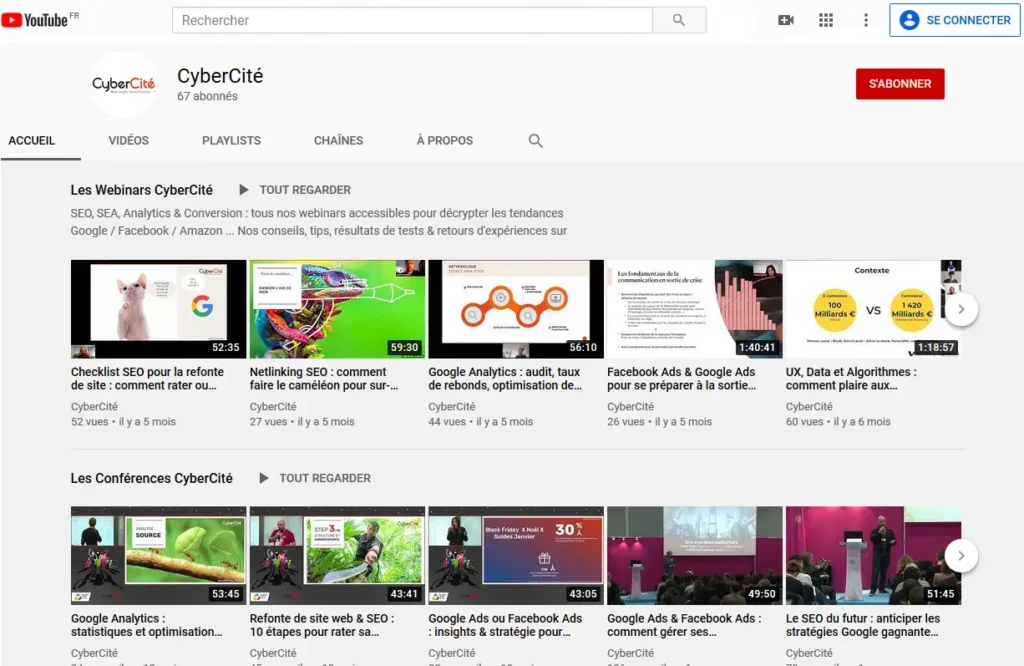The image size is (1024, 666).
Task: Expand webinars row with next arrow
Action: (x=961, y=309)
